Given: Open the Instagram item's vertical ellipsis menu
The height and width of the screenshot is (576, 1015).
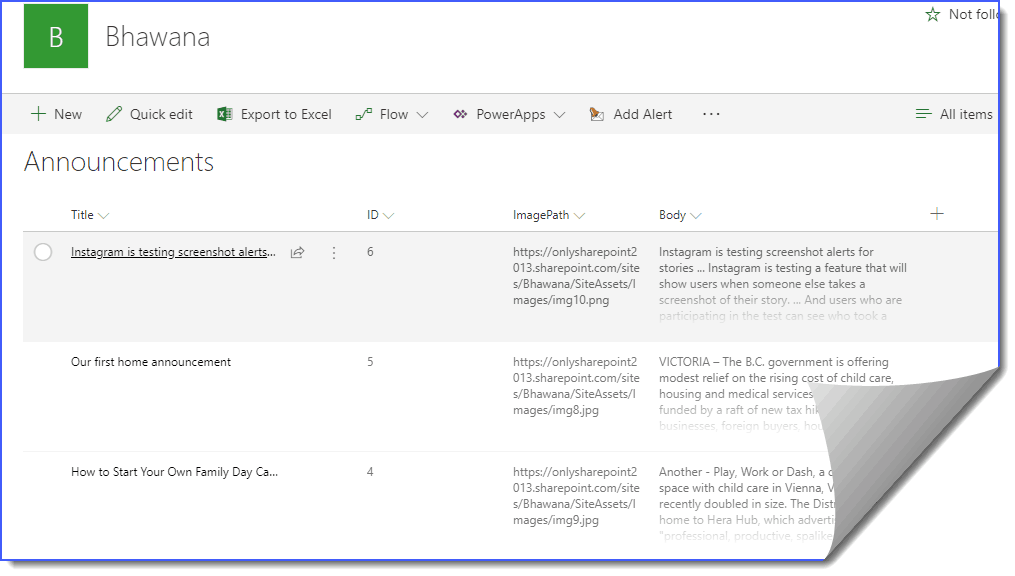Looking at the screenshot, I should [x=333, y=252].
